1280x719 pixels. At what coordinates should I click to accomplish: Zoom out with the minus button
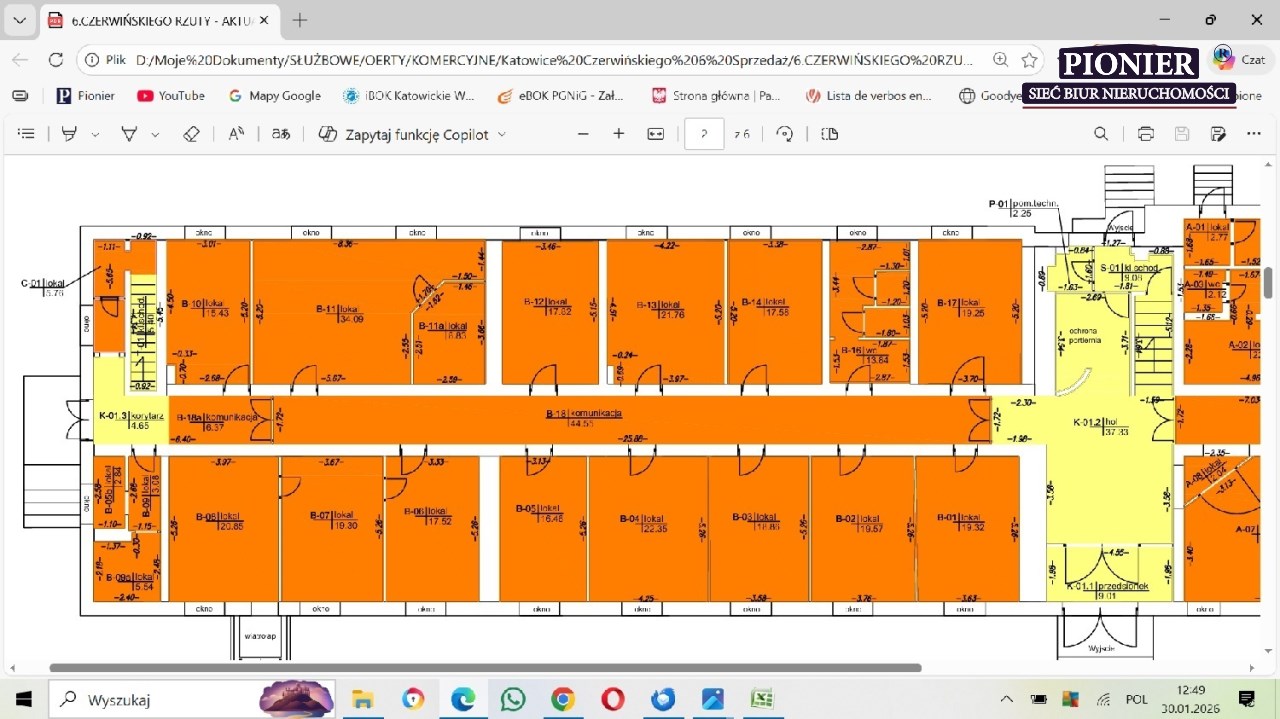pos(584,134)
